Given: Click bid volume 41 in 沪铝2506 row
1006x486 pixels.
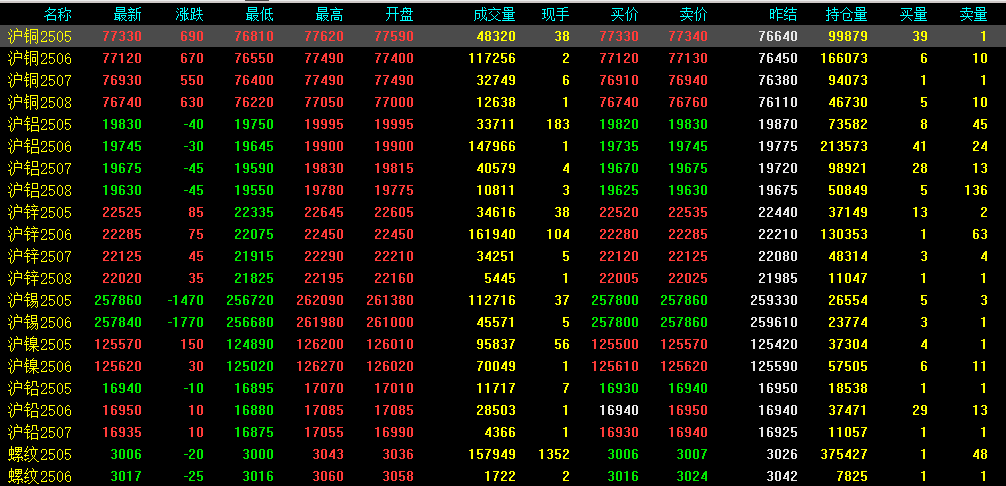Looking at the screenshot, I should coord(919,147).
